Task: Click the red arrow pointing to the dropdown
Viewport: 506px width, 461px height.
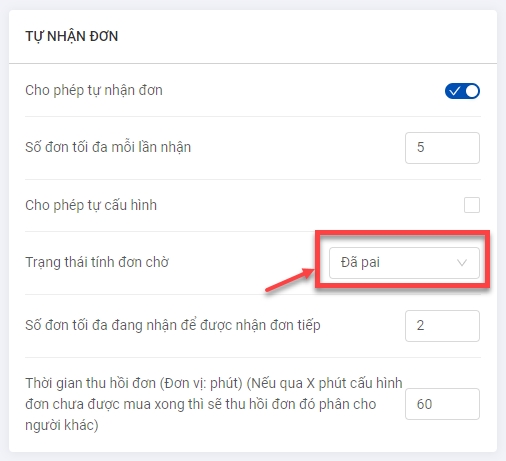Action: (x=289, y=280)
